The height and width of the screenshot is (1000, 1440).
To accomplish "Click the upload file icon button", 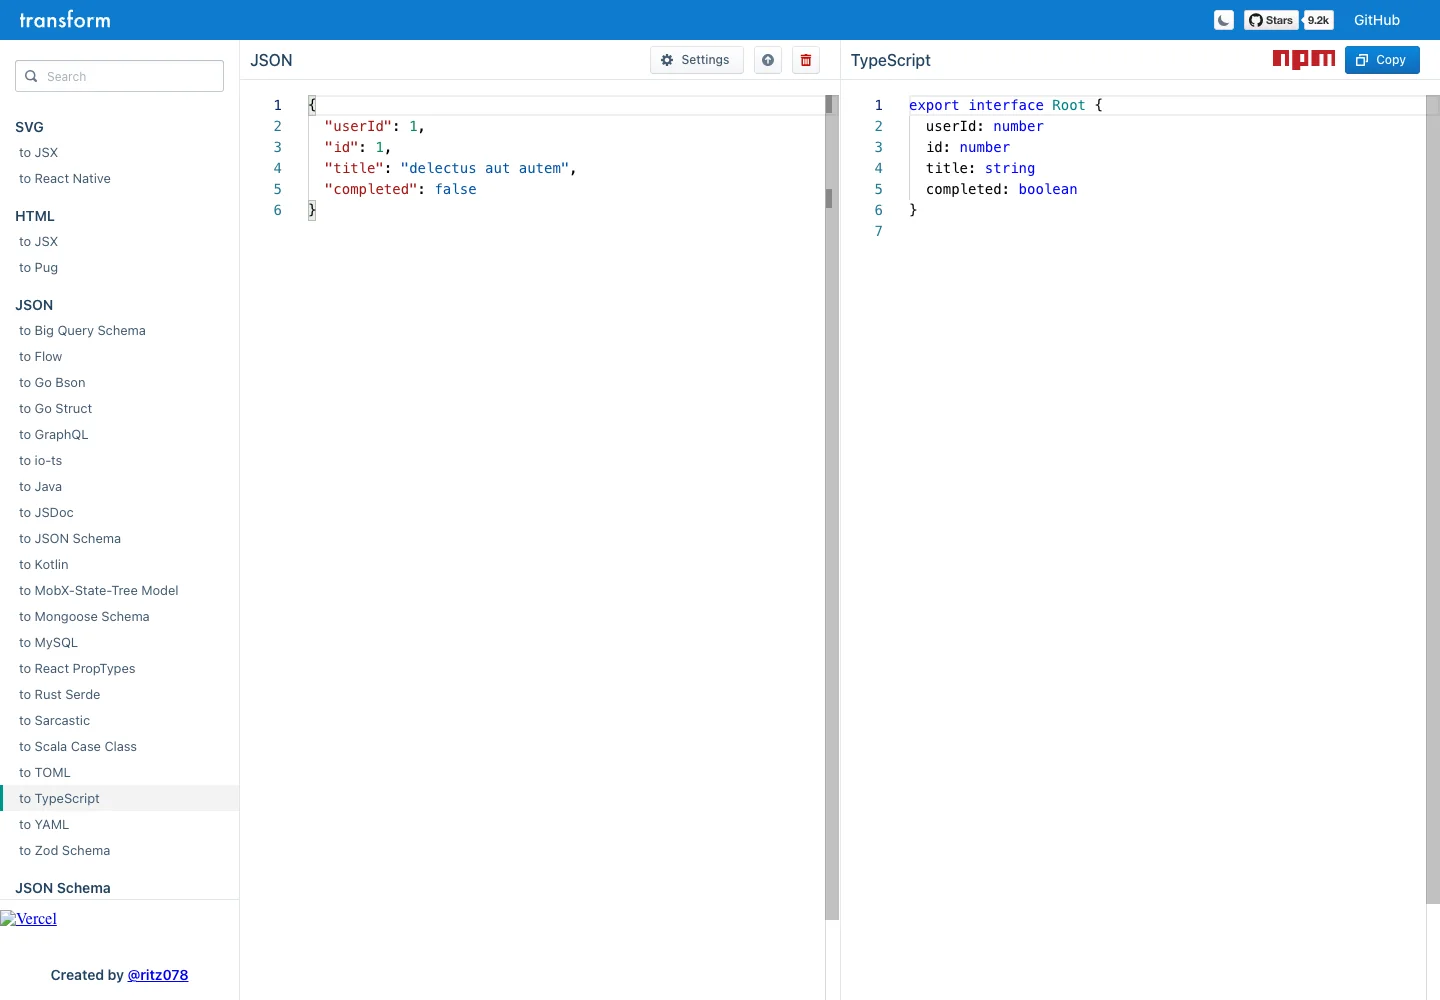I will click(768, 60).
